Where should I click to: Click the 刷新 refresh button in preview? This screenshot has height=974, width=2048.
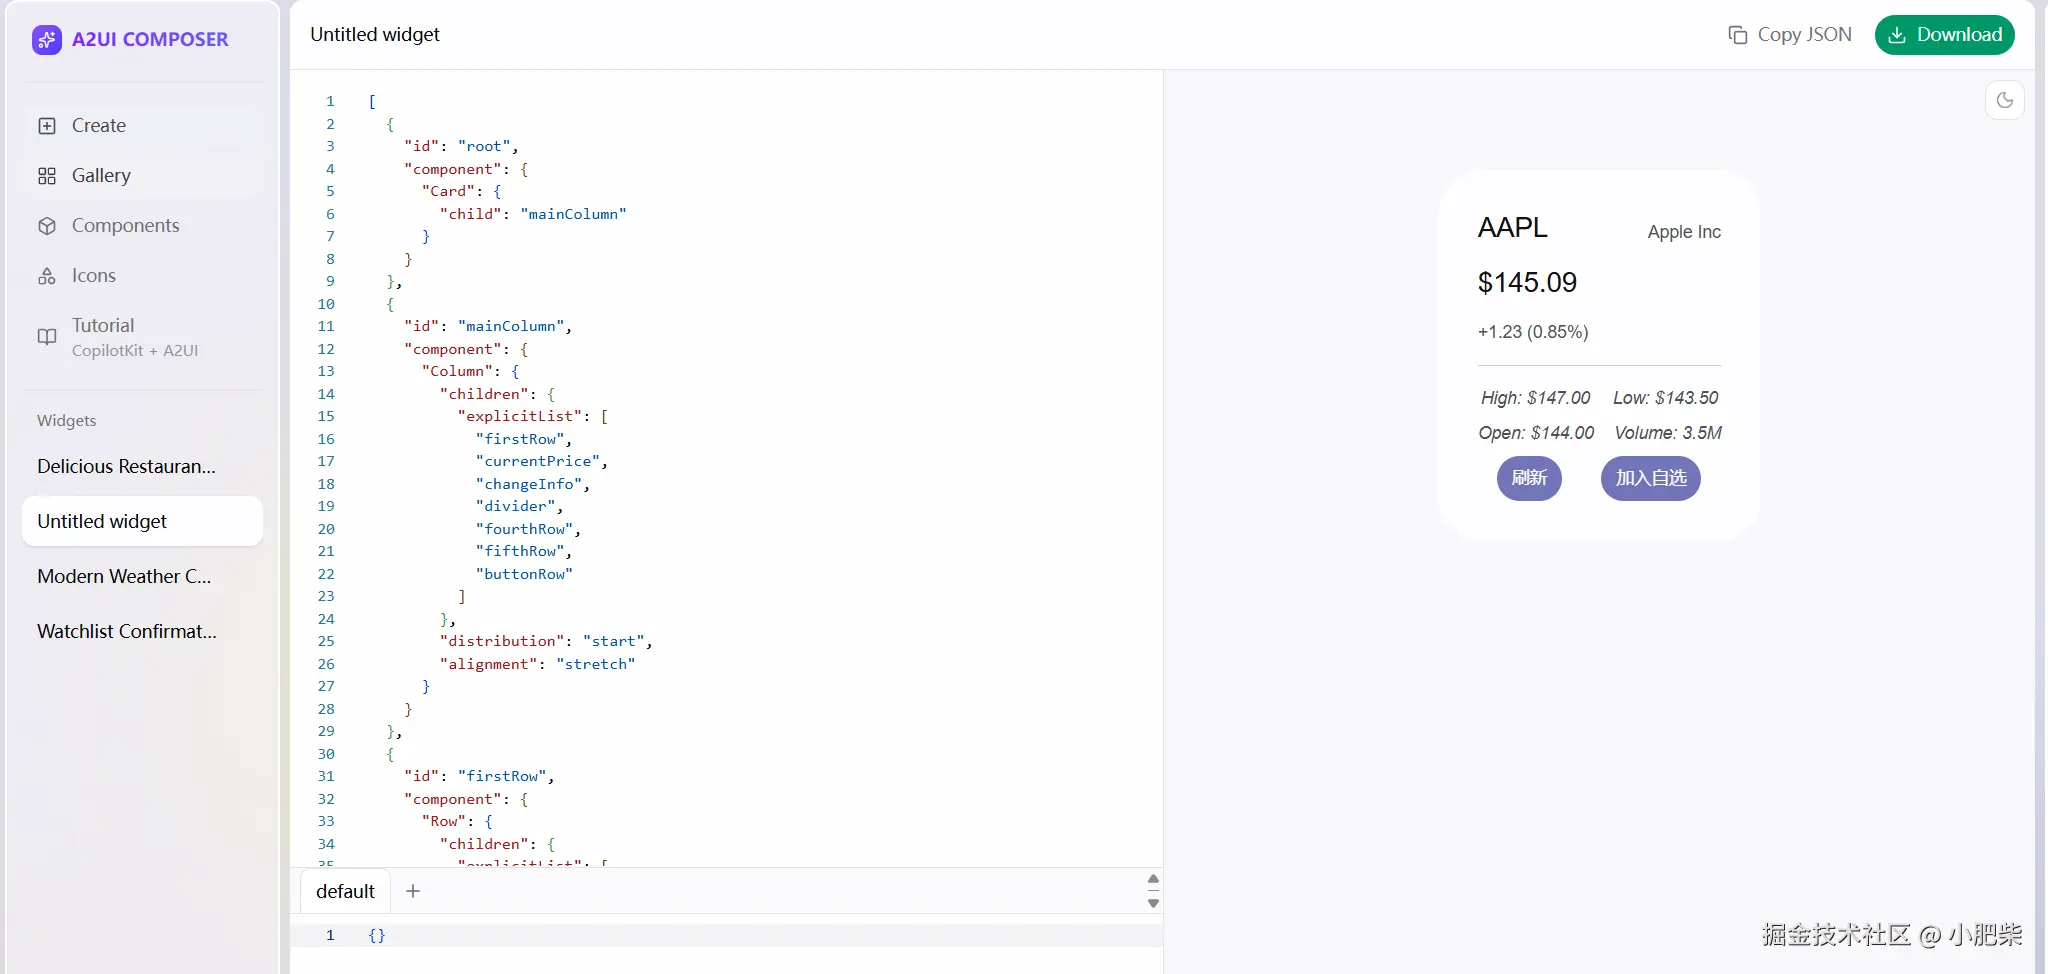click(1529, 478)
